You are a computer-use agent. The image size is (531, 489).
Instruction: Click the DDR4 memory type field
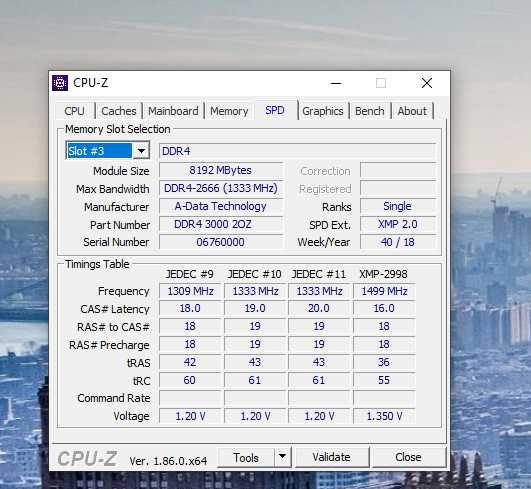pos(297,151)
